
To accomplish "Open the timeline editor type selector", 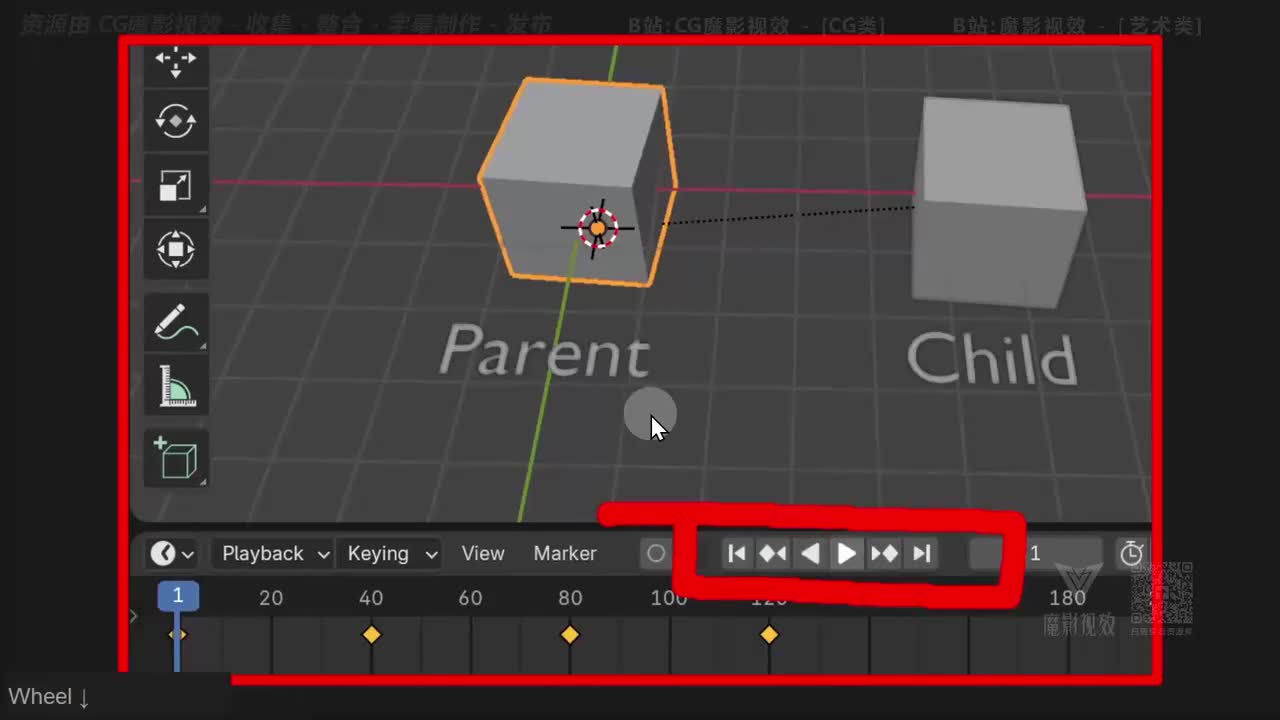I will click(172, 553).
